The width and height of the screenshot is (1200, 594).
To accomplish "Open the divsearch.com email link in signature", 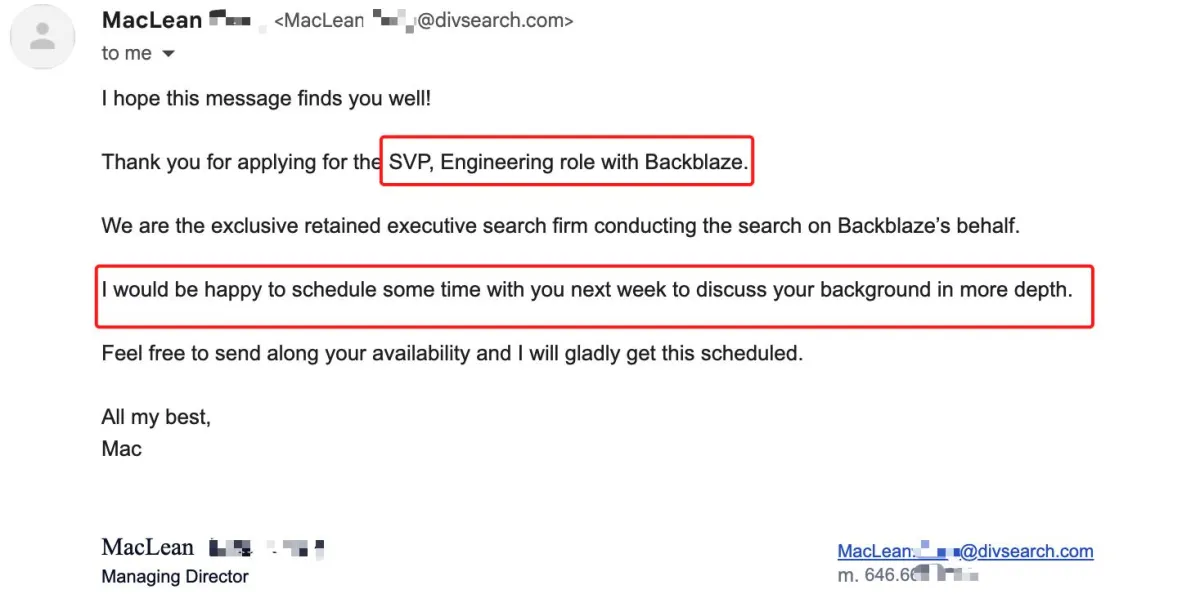I will pos(965,551).
